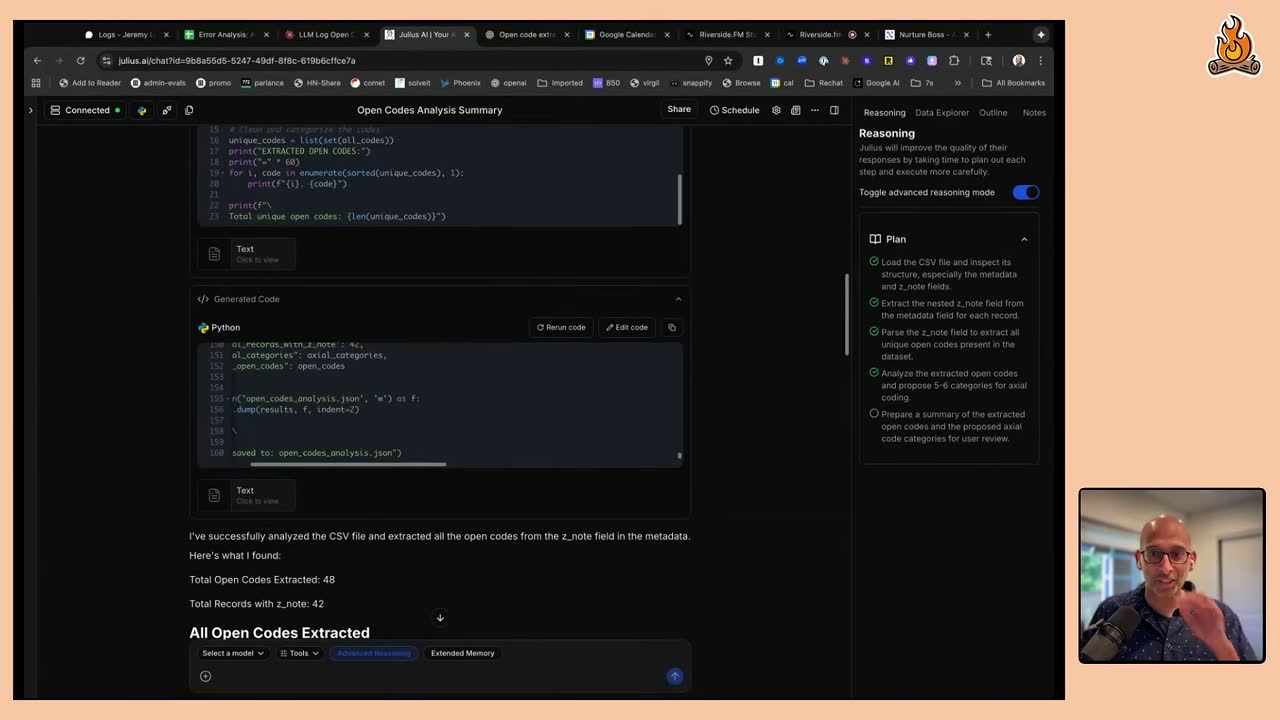Click the Rerun code button

click(561, 327)
